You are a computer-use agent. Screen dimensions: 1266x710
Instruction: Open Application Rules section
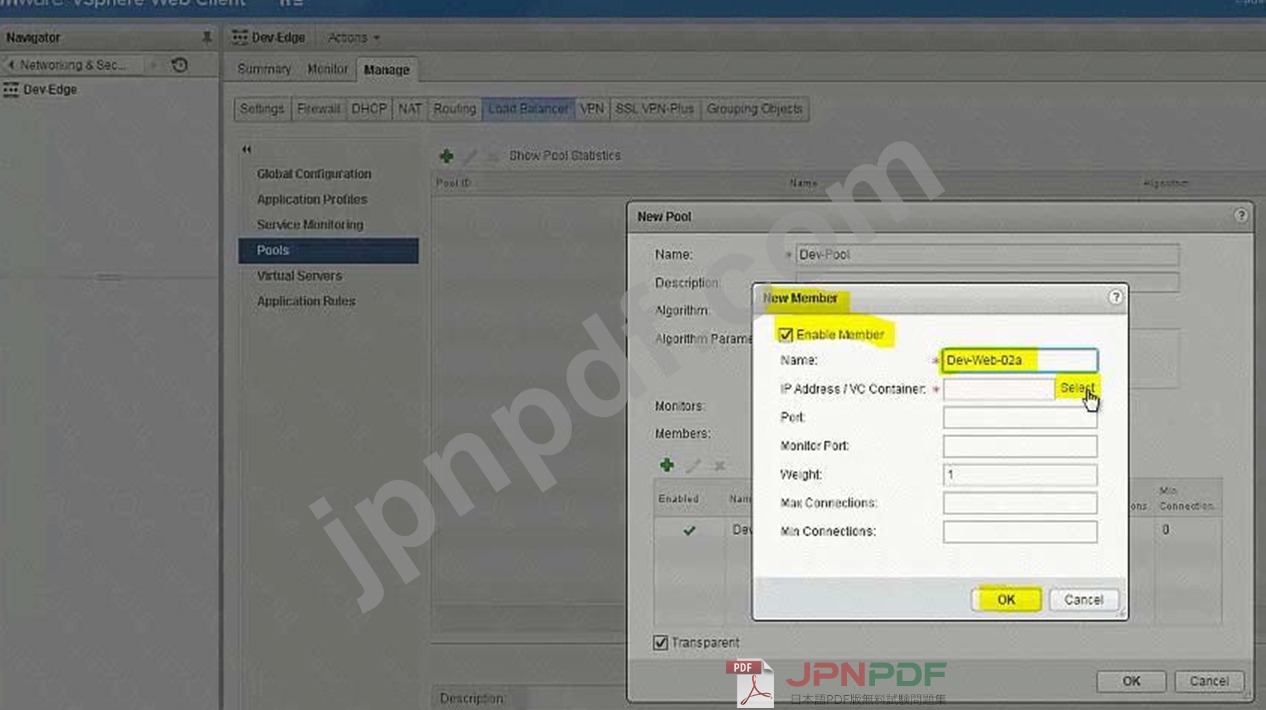(306, 301)
